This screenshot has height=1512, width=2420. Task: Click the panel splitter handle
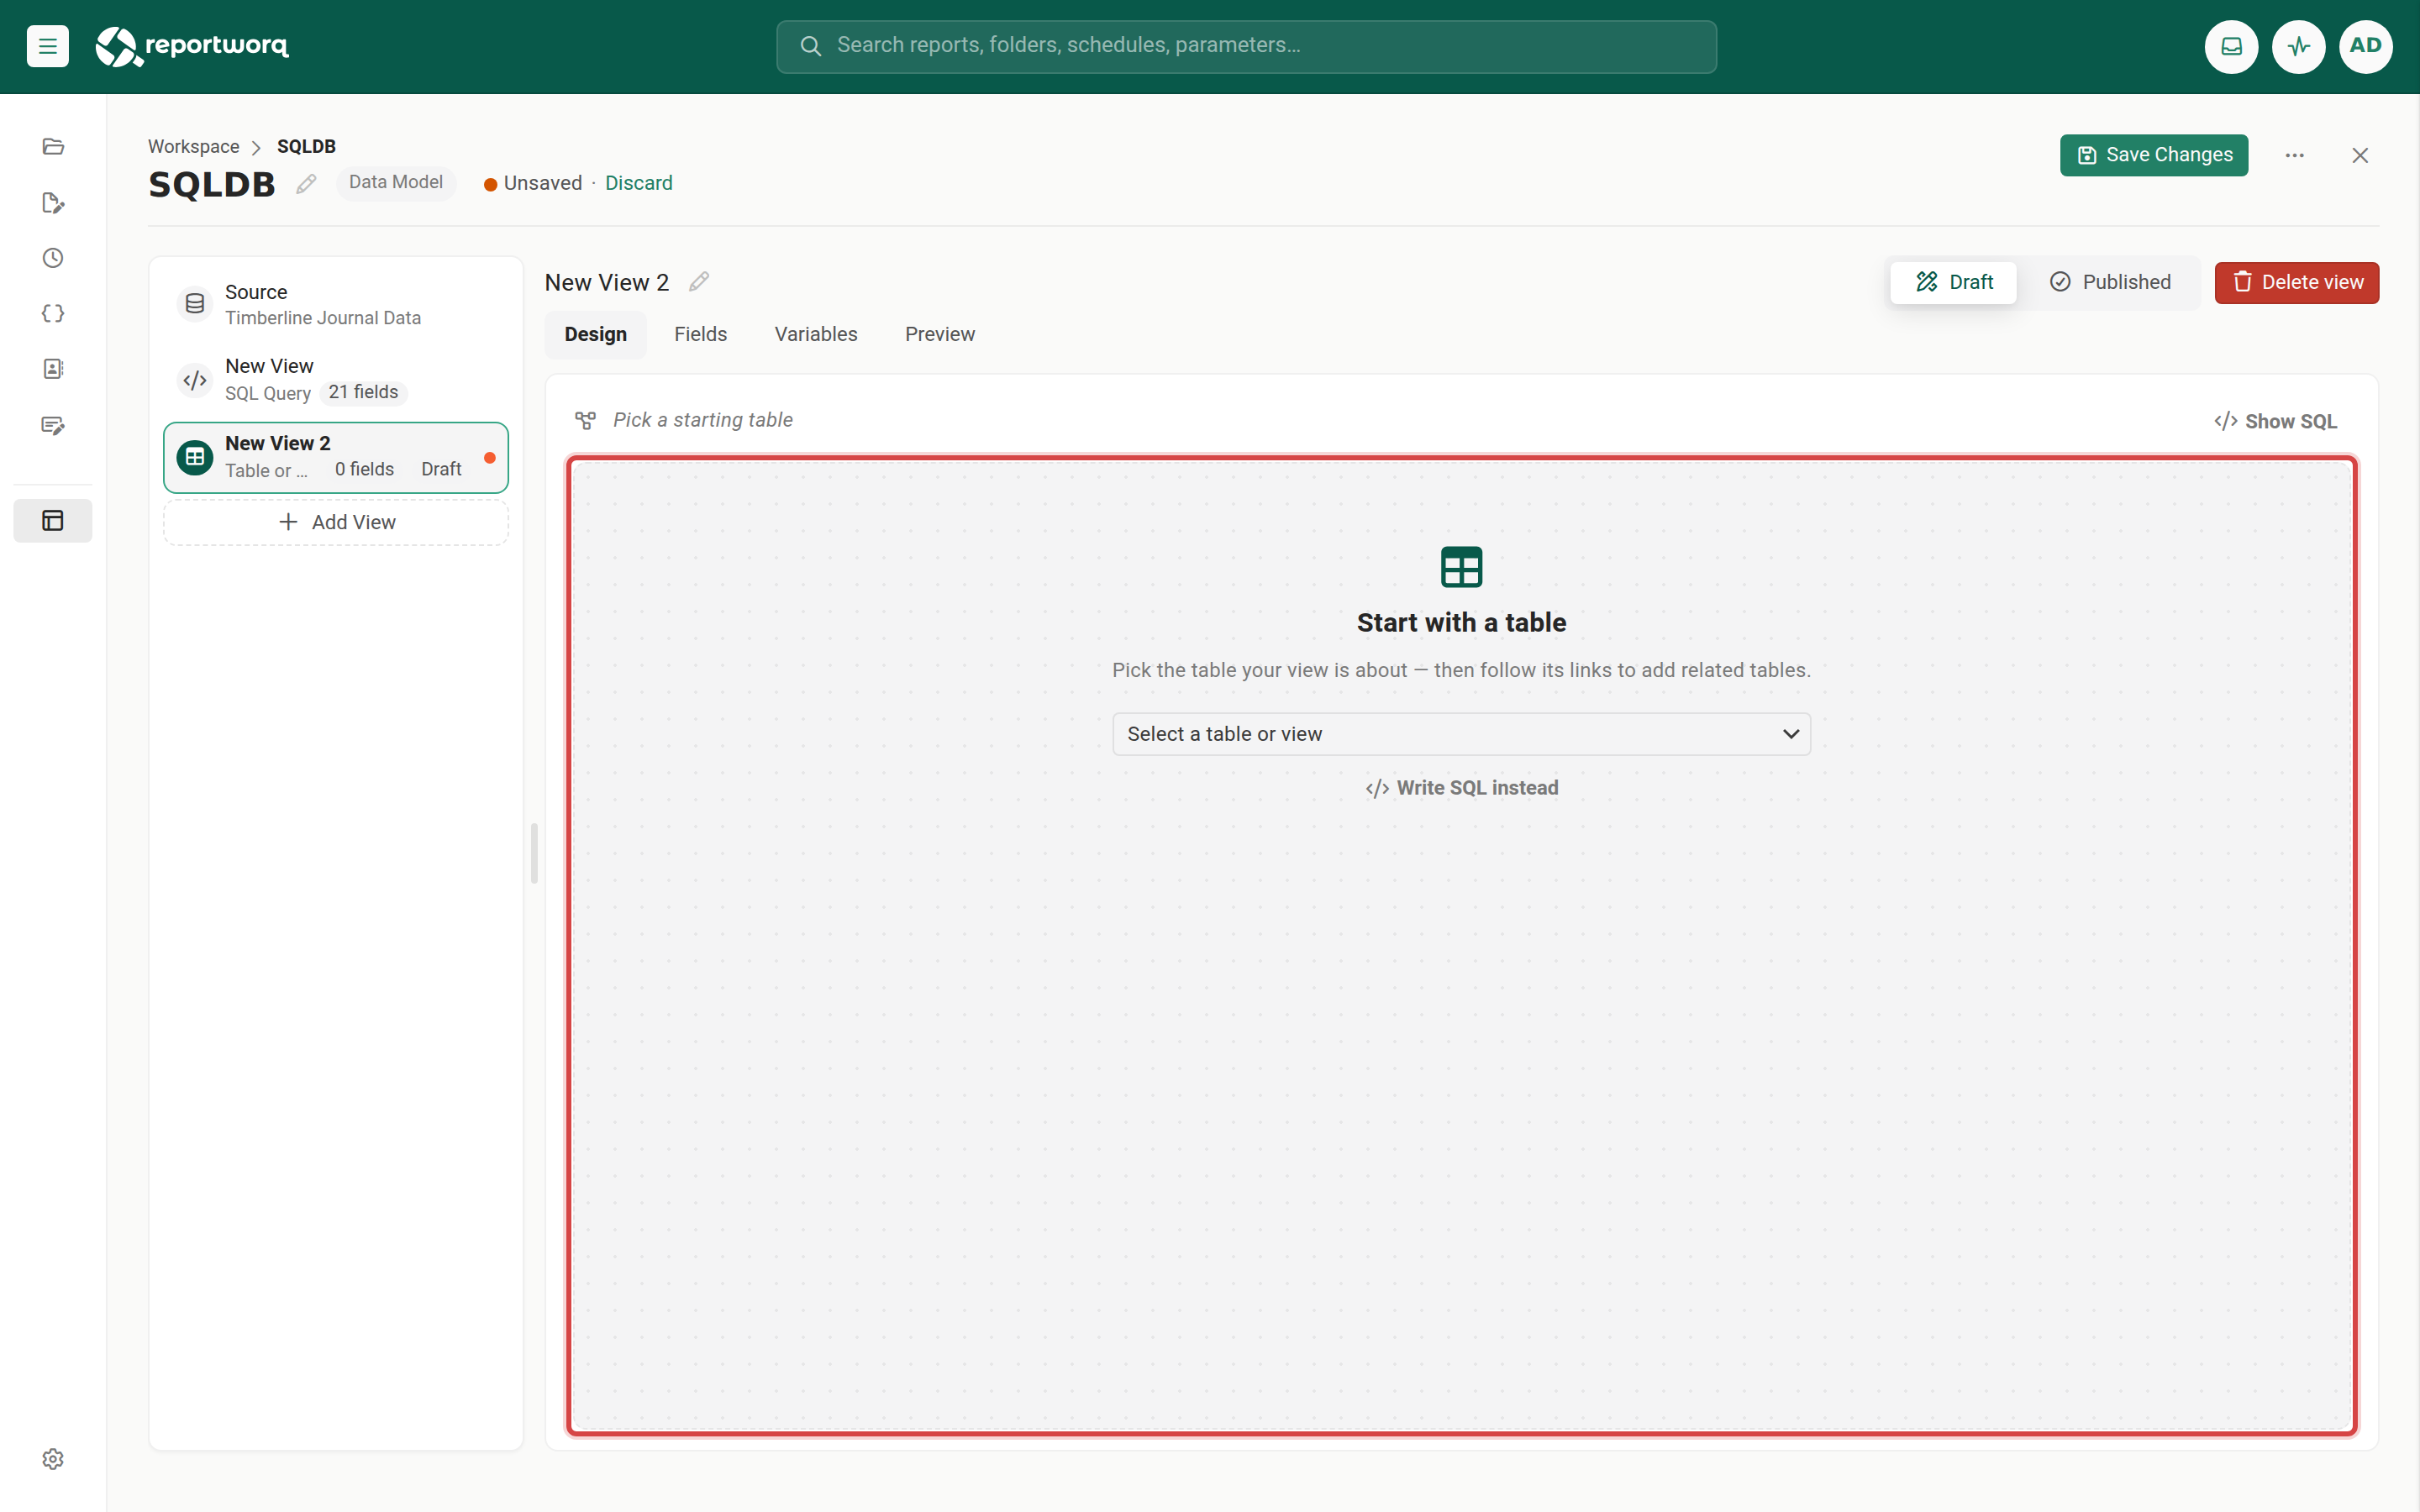pyautogui.click(x=534, y=853)
